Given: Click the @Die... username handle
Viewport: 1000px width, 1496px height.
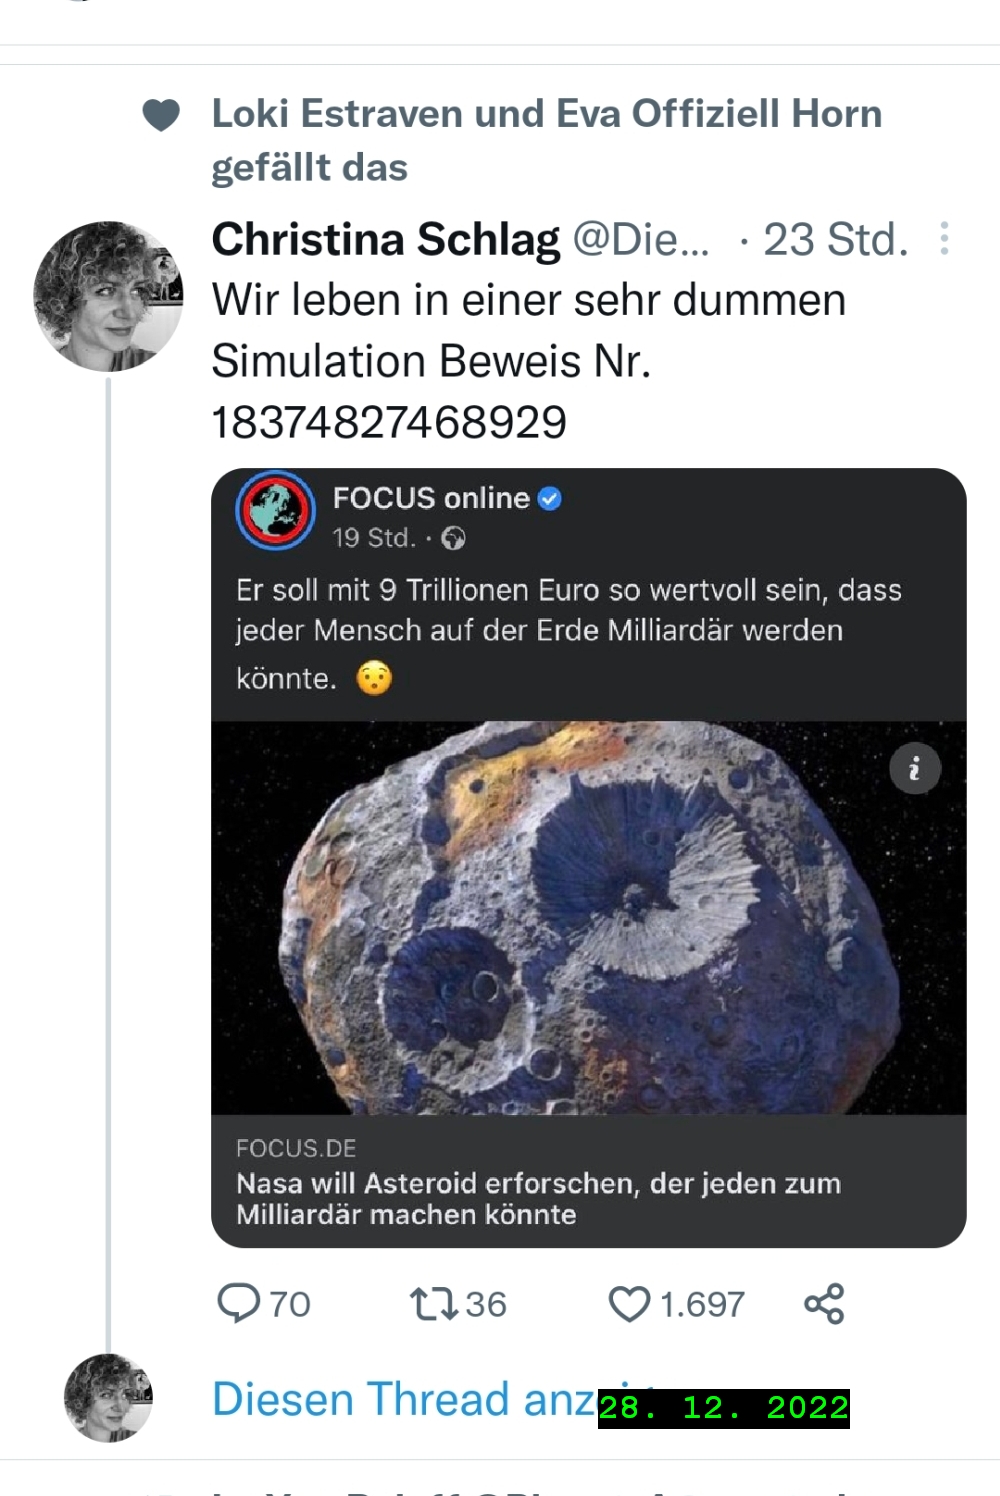Looking at the screenshot, I should [640, 240].
